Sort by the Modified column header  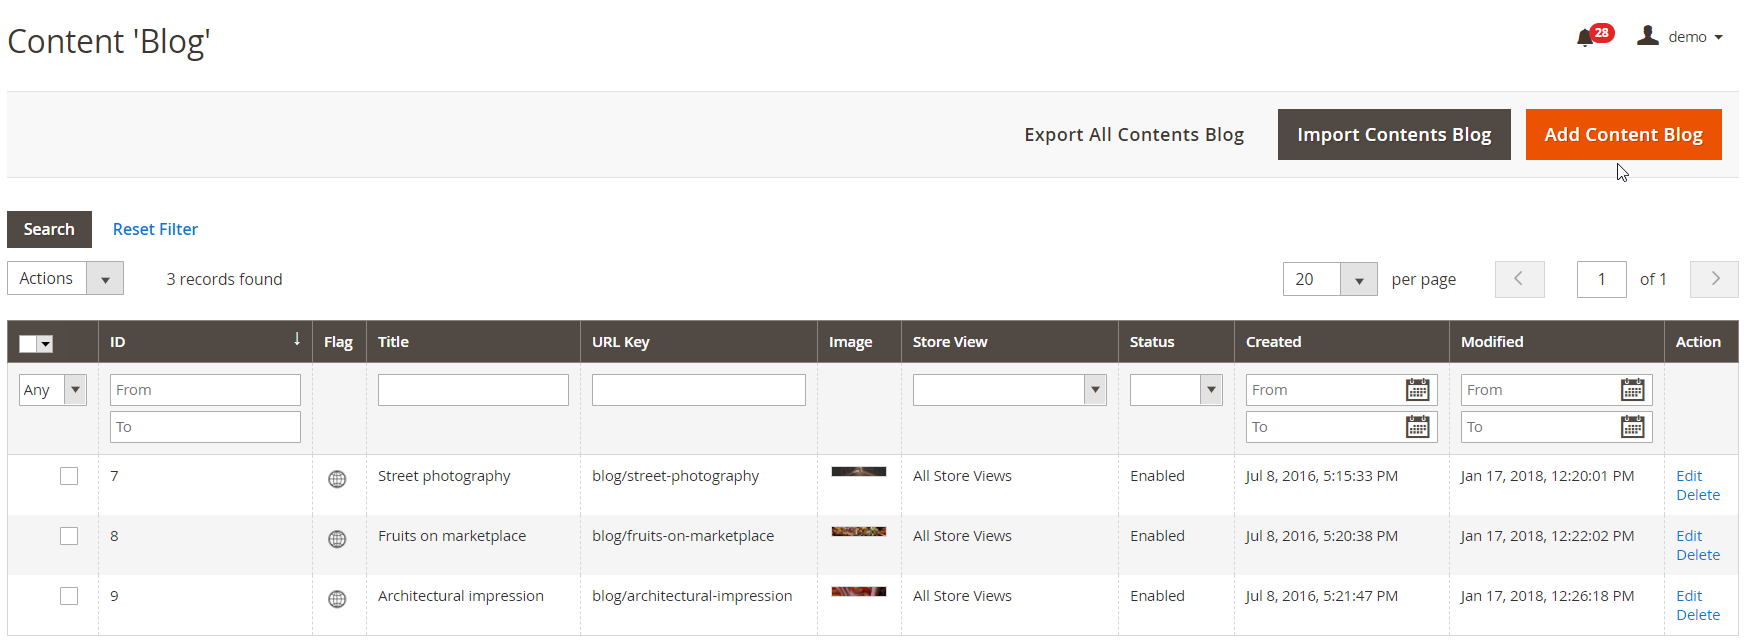click(1492, 342)
